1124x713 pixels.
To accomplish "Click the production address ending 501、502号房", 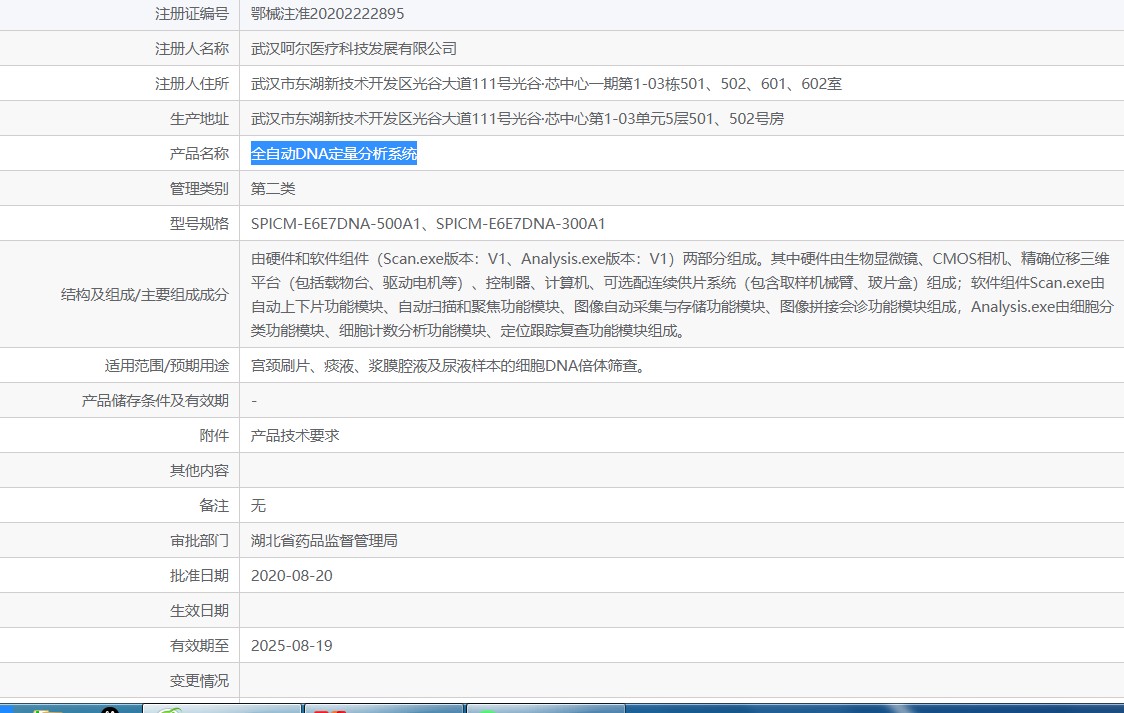I will [x=518, y=119].
